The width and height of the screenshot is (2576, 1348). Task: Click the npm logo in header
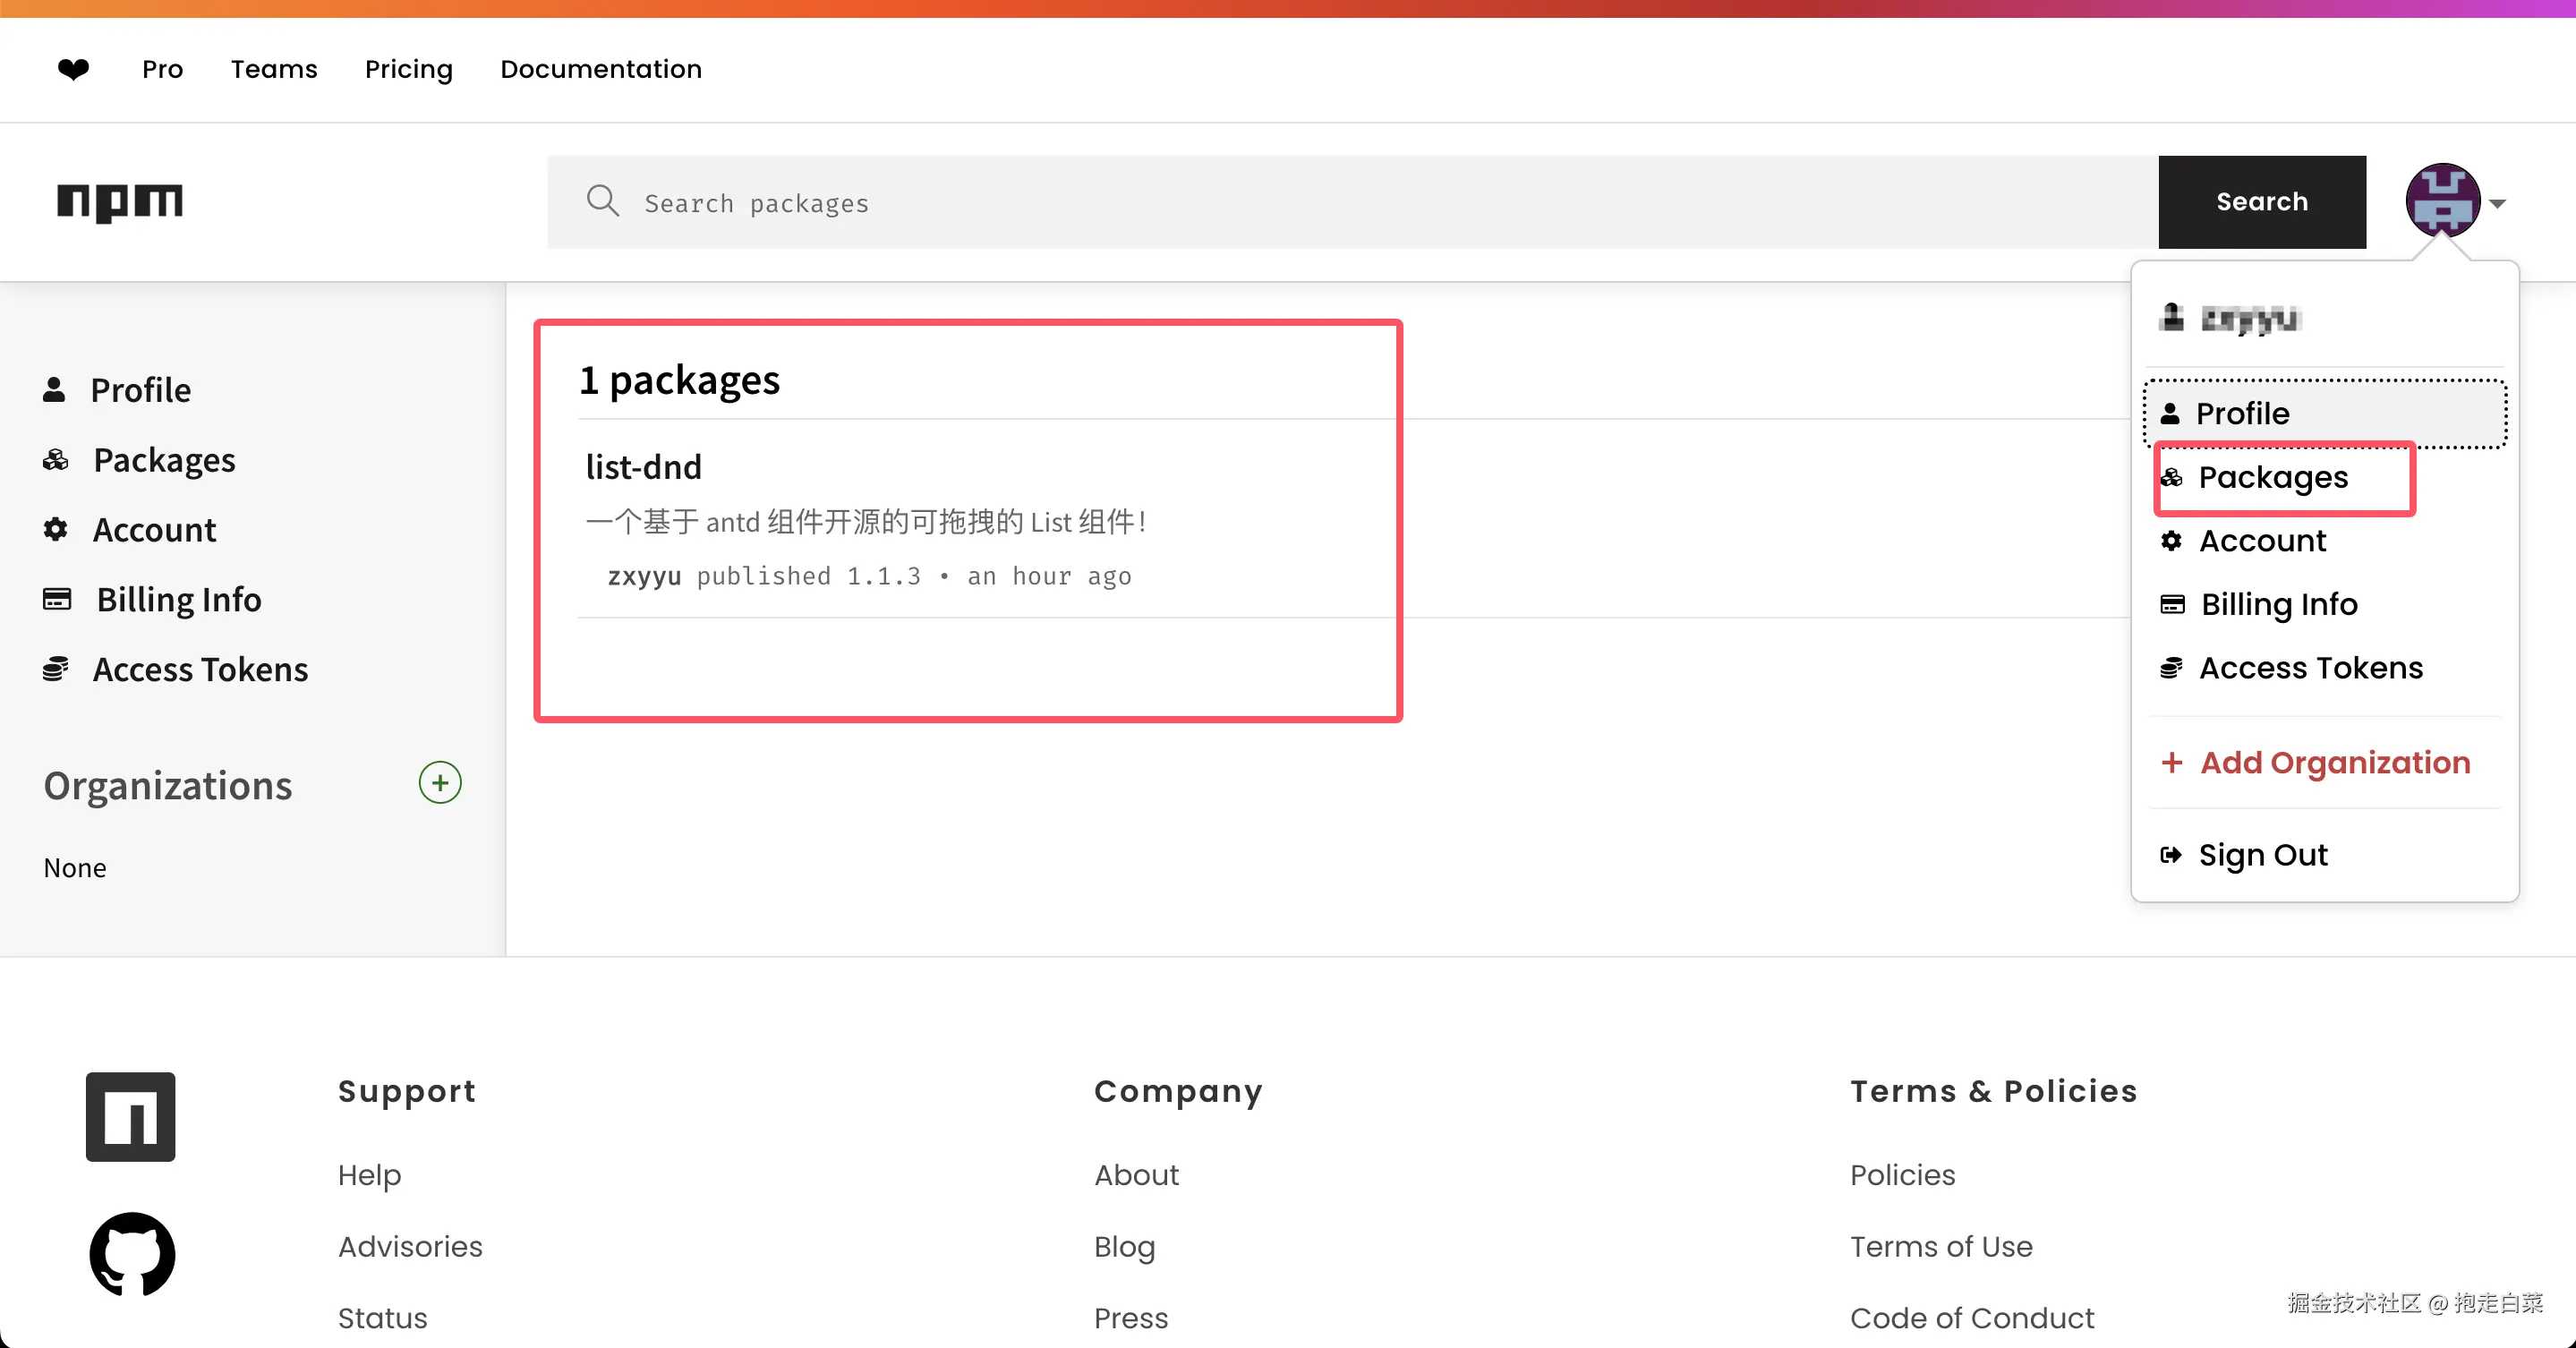(120, 202)
